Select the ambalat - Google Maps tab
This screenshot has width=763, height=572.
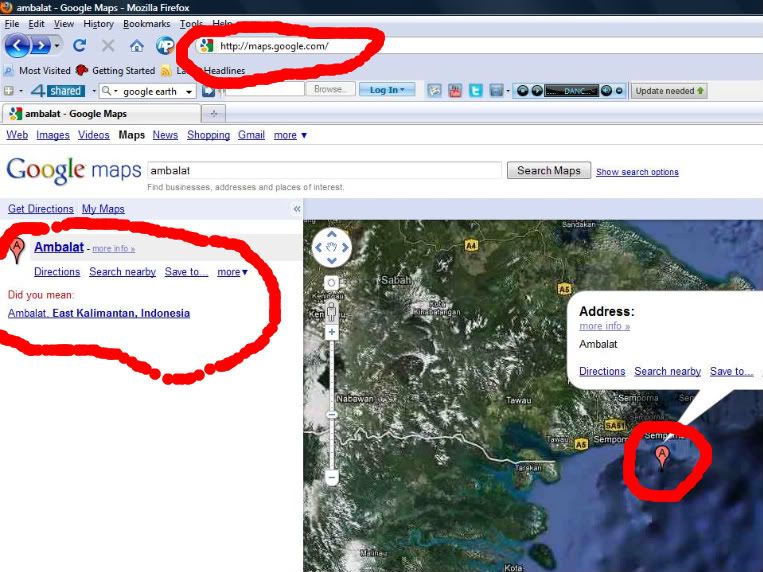[x=101, y=113]
